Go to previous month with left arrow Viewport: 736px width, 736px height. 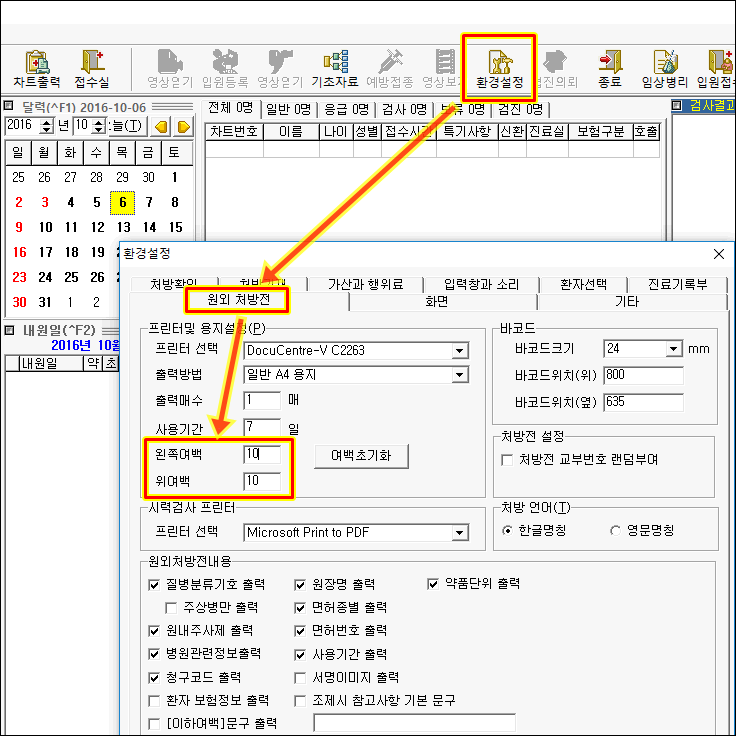tap(160, 126)
